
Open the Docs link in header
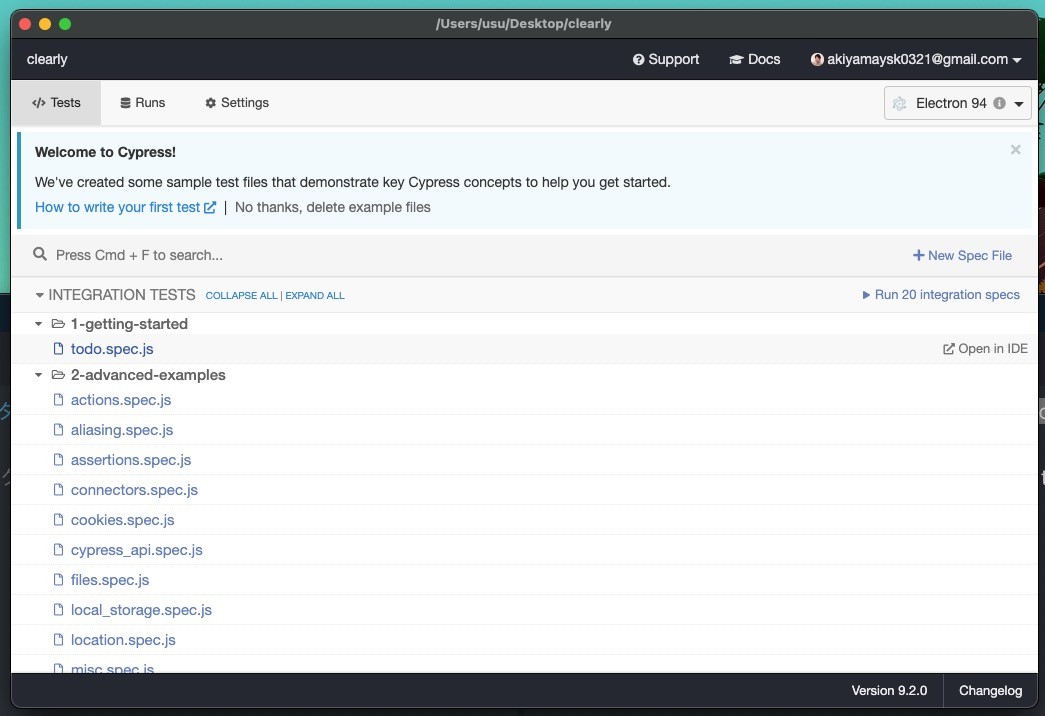point(754,59)
